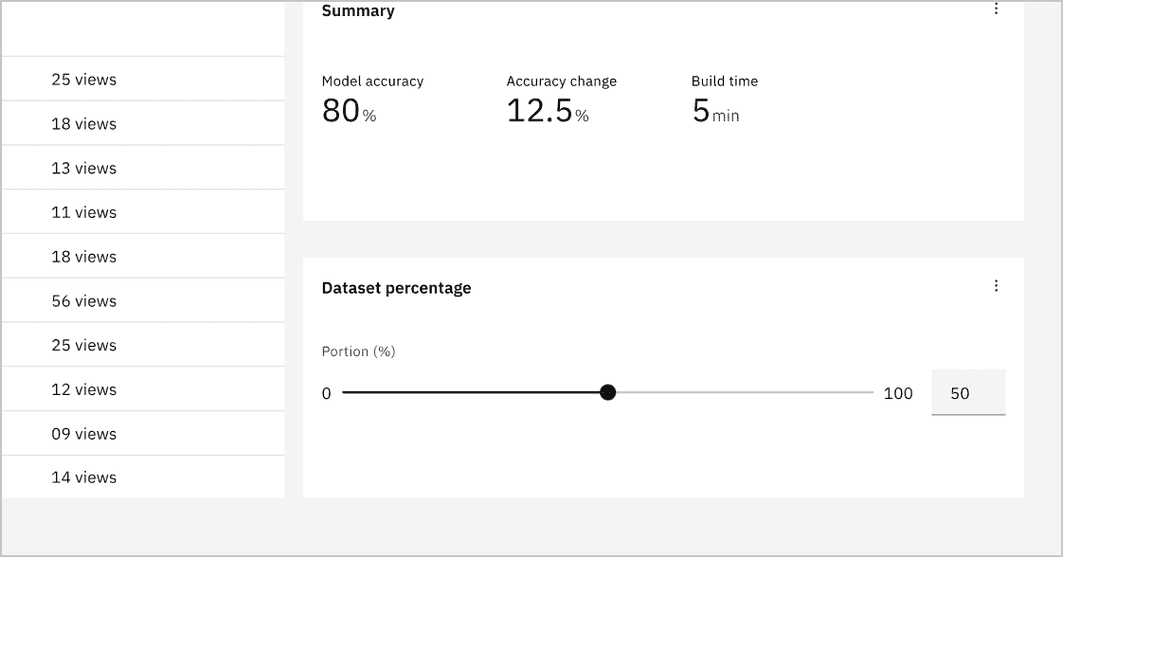Select the row showing 25 views
Viewport: 1152px width, 648px height.
83,79
